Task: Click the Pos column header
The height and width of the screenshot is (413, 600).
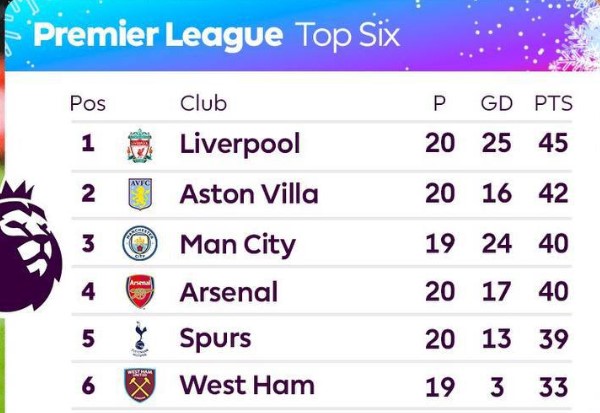Action: click(87, 103)
